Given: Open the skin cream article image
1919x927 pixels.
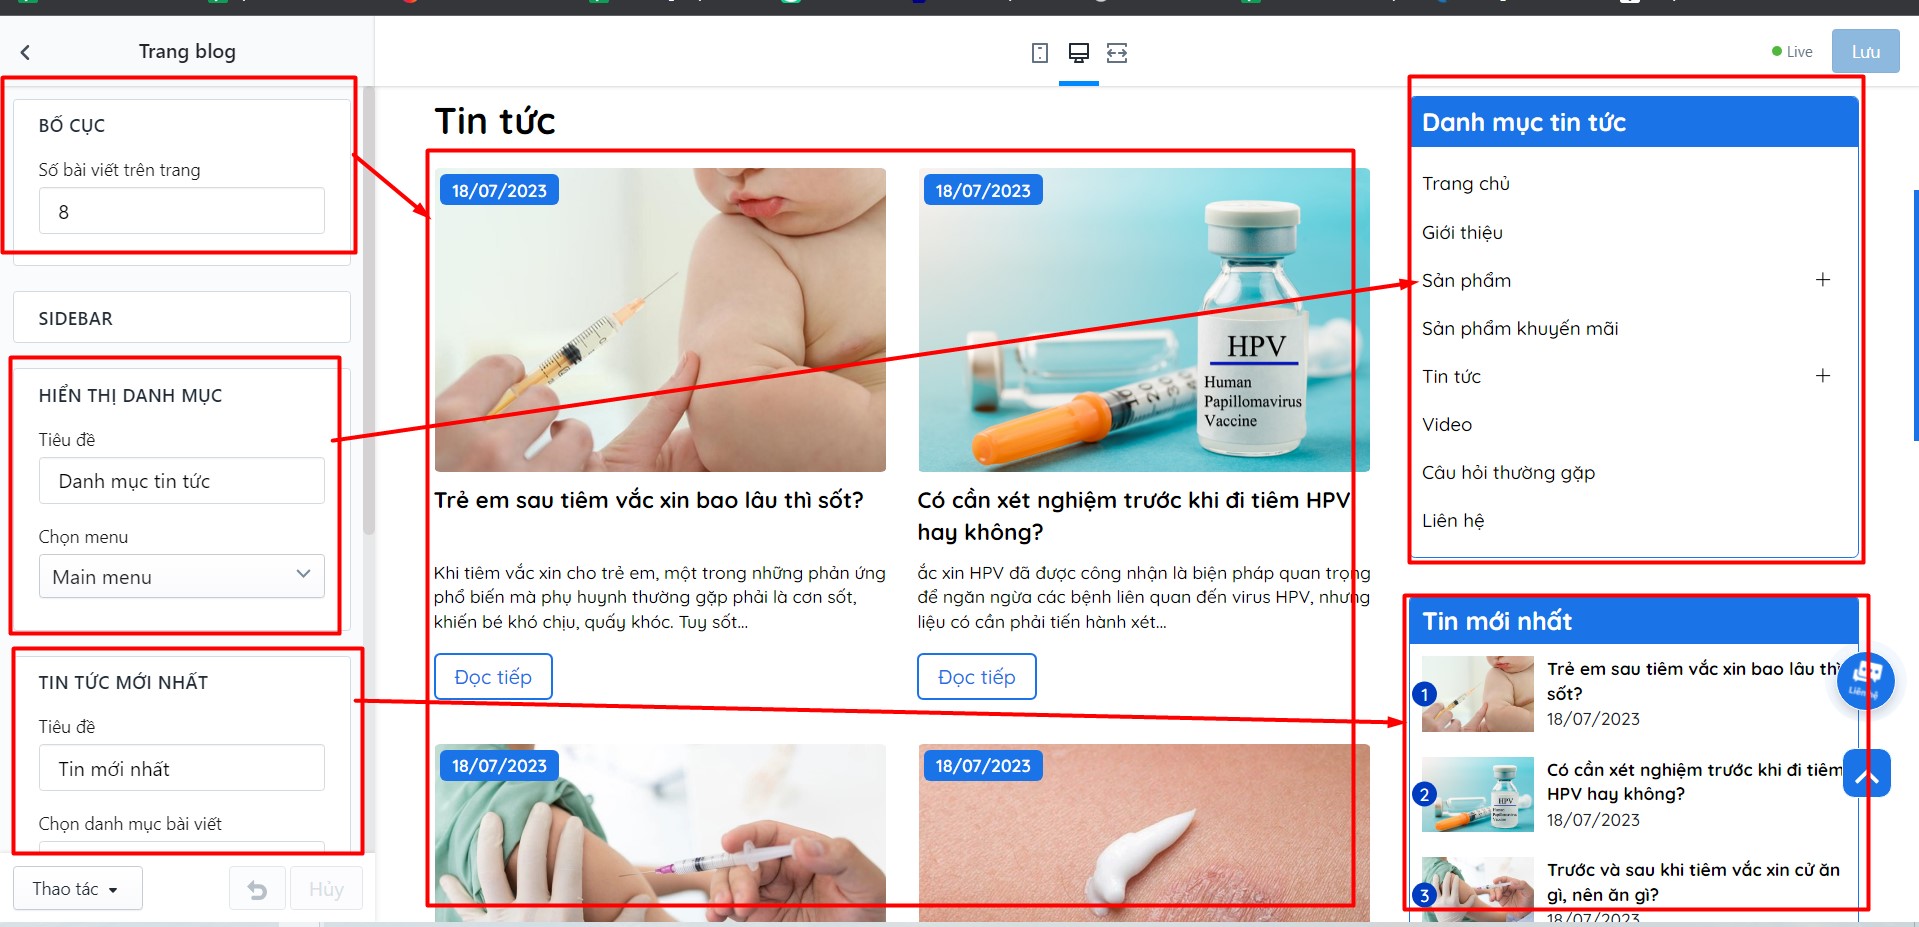Looking at the screenshot, I should pos(1144,833).
